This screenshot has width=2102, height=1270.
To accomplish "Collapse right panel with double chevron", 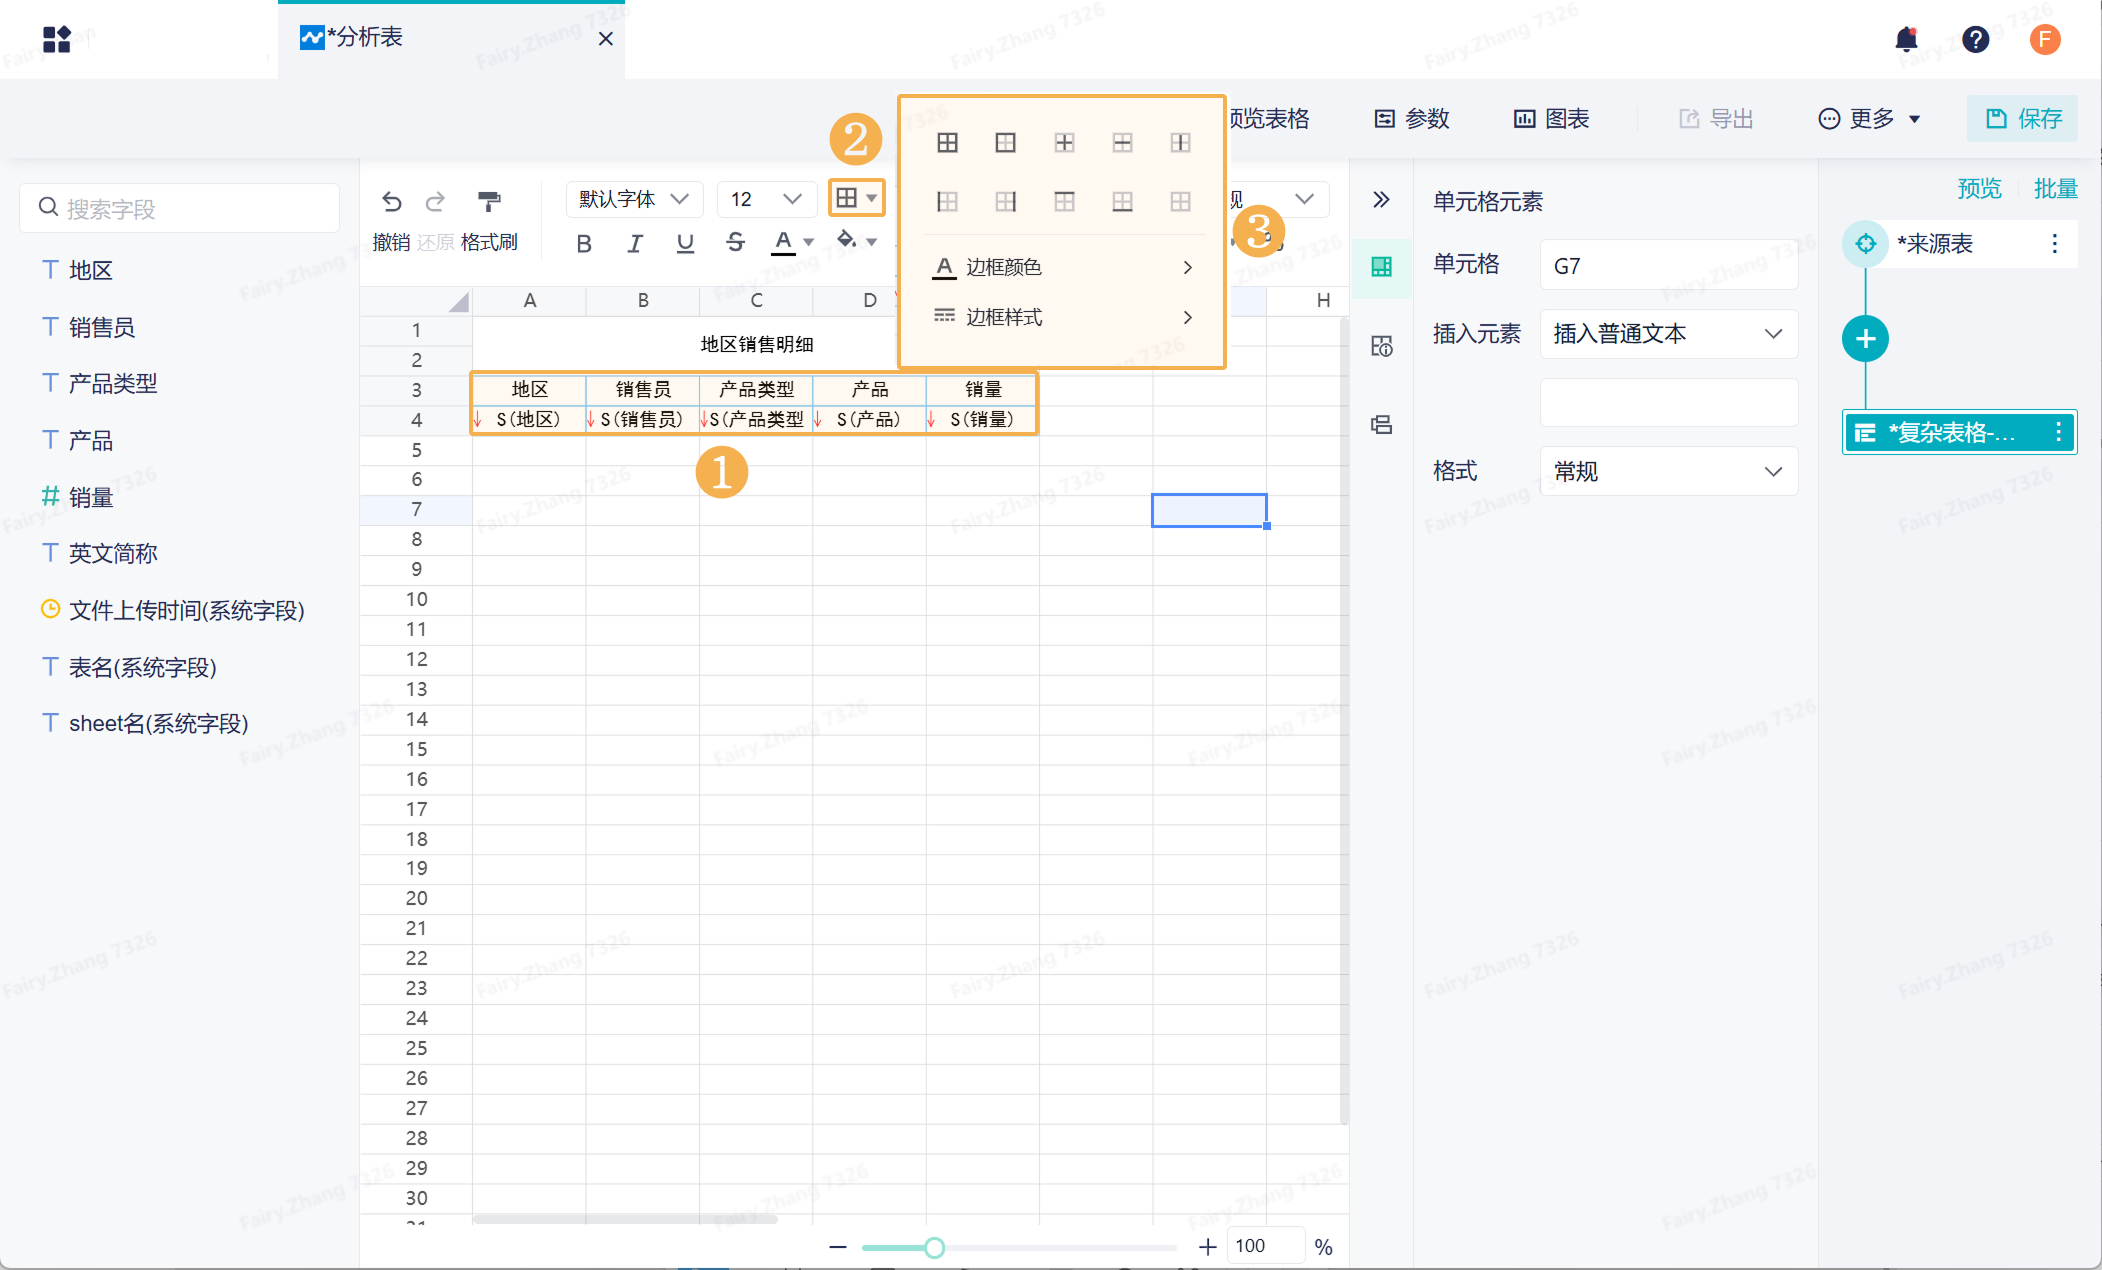I will (x=1381, y=199).
